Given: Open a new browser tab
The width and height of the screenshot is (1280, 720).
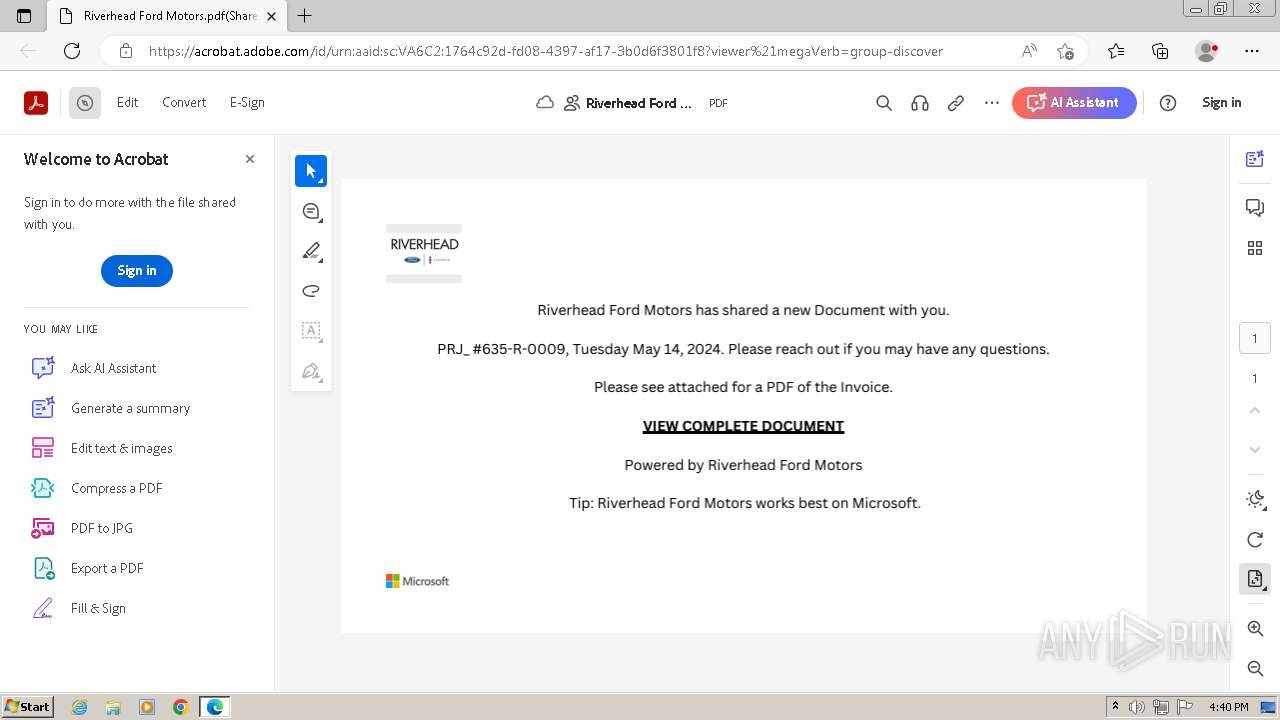Looking at the screenshot, I should coord(305,15).
